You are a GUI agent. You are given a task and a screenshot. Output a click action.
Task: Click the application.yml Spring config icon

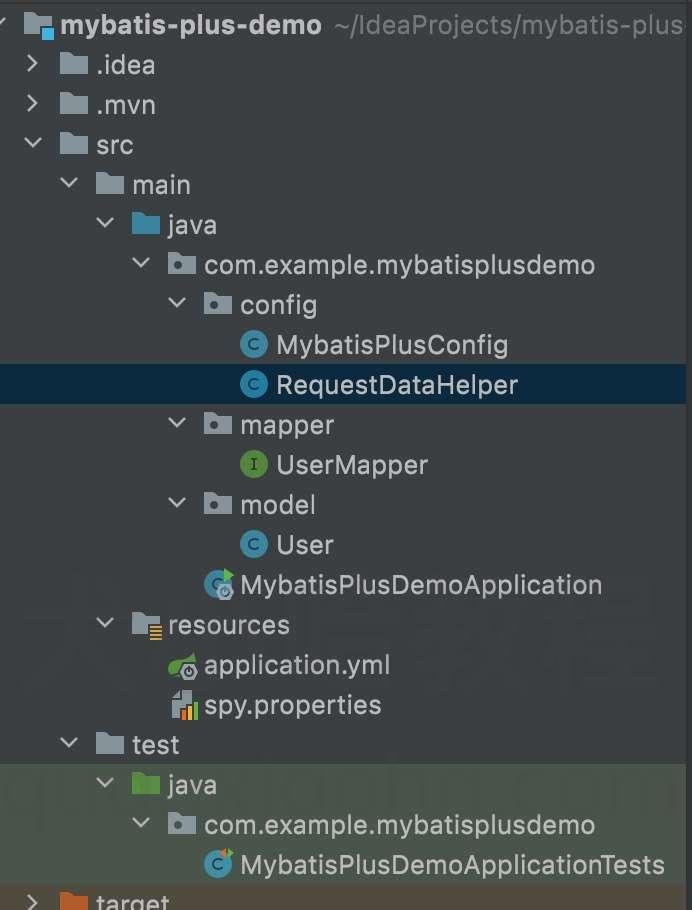click(183, 665)
